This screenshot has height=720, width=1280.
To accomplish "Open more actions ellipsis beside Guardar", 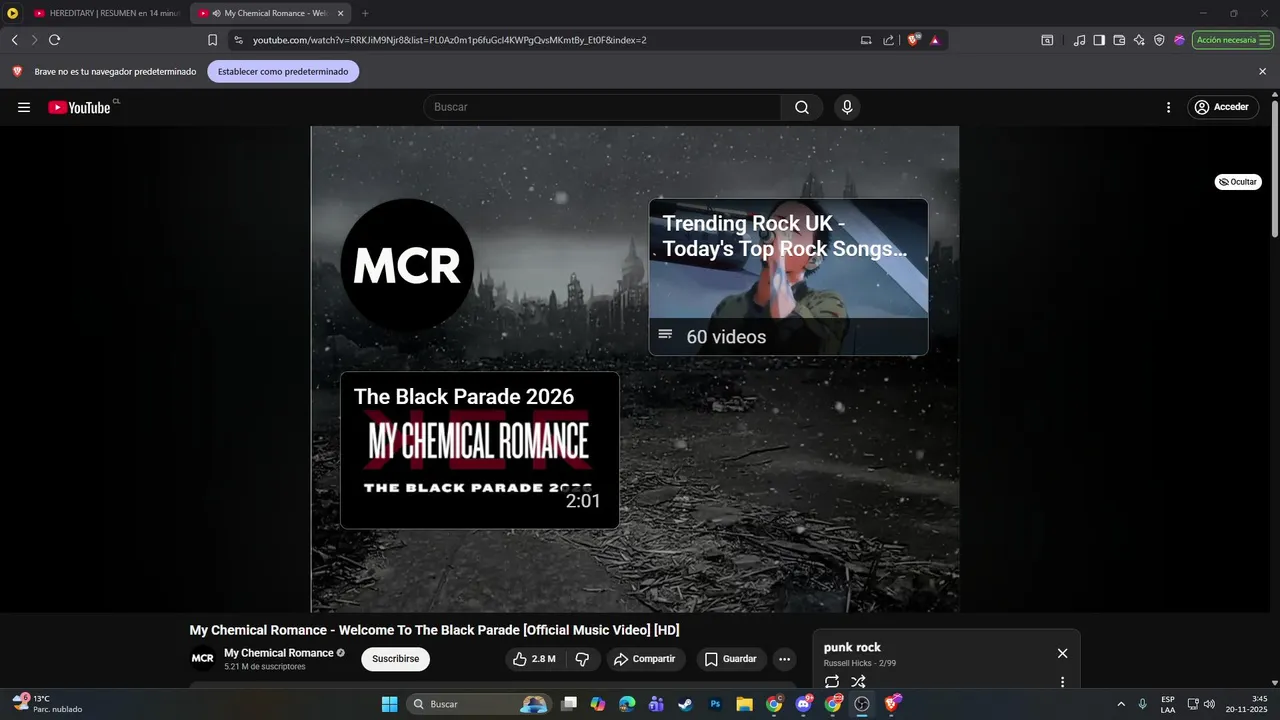I will 784,659.
